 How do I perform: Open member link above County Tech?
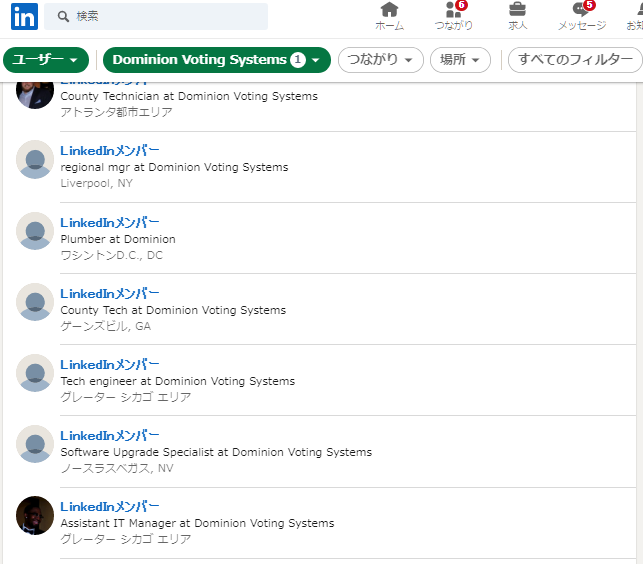(109, 294)
